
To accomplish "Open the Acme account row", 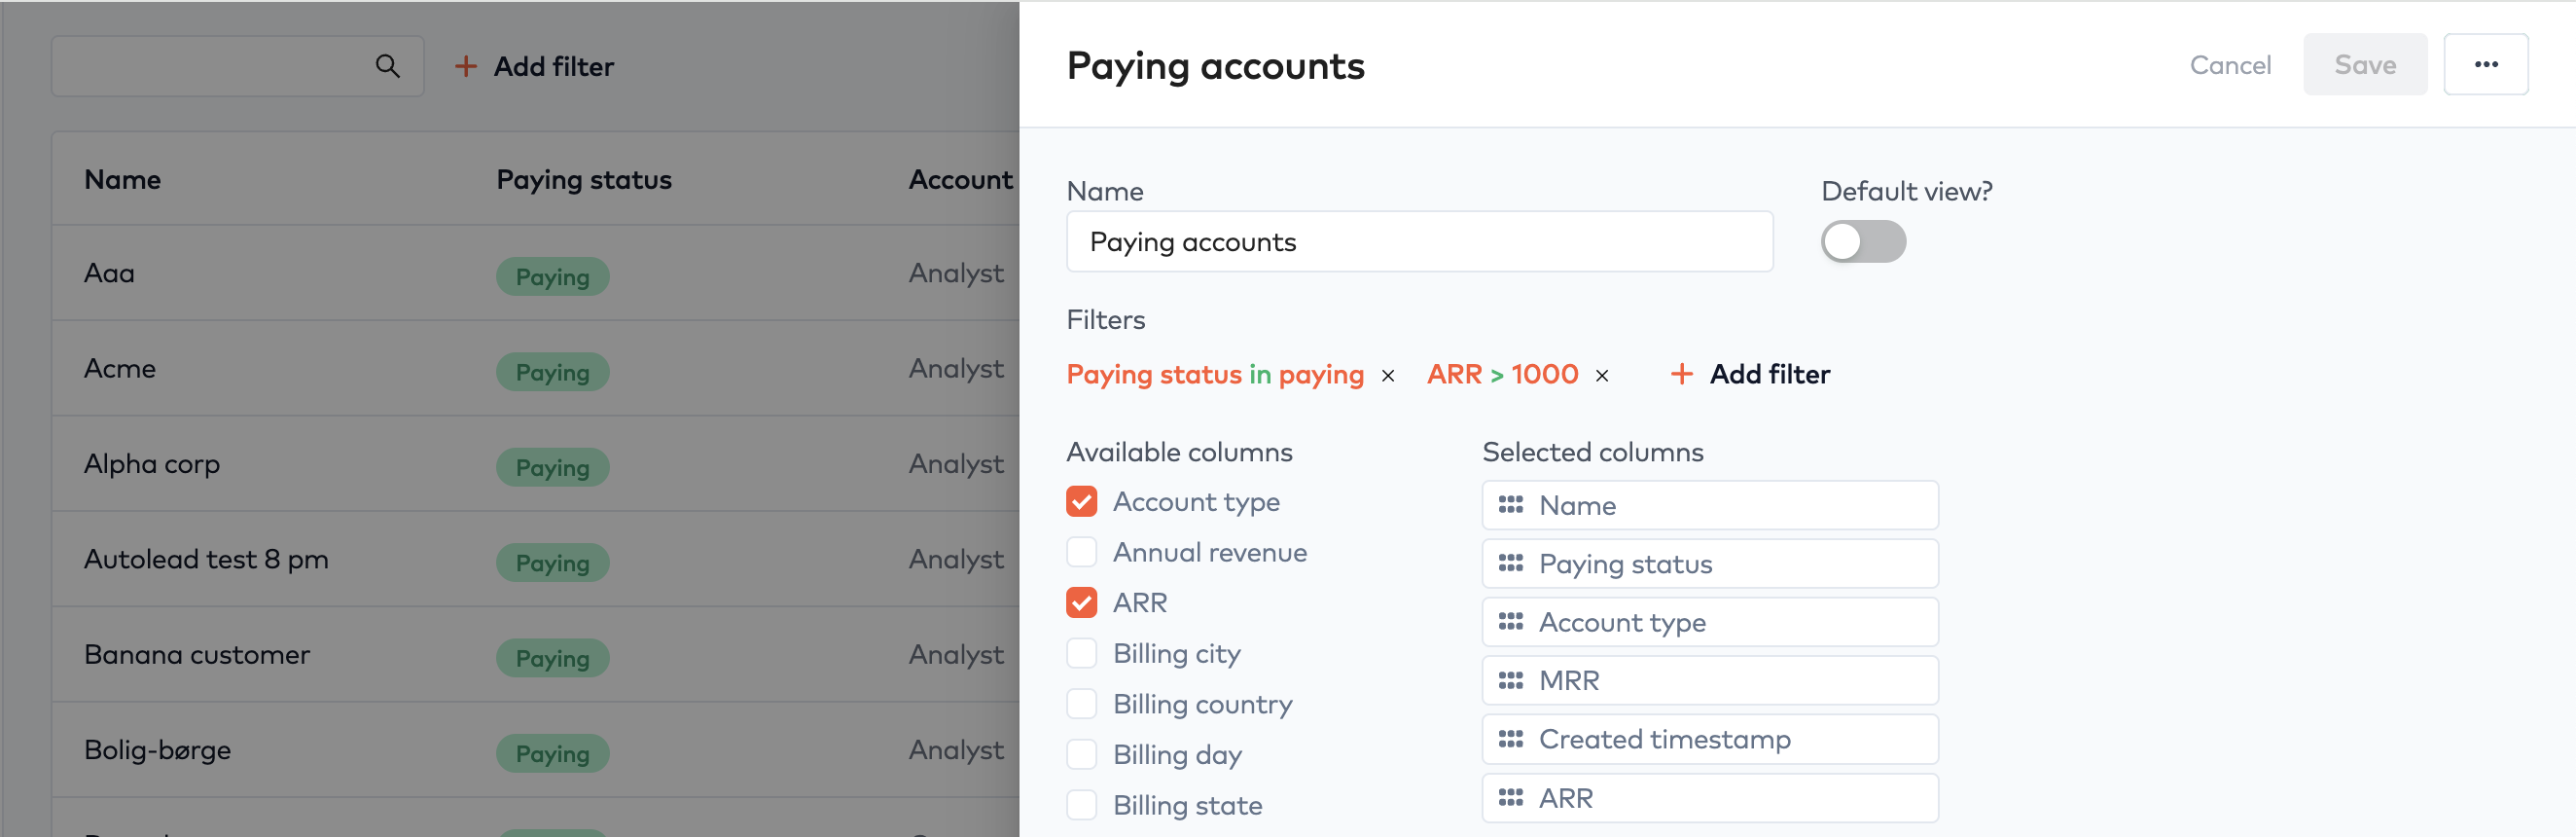I will coord(536,369).
